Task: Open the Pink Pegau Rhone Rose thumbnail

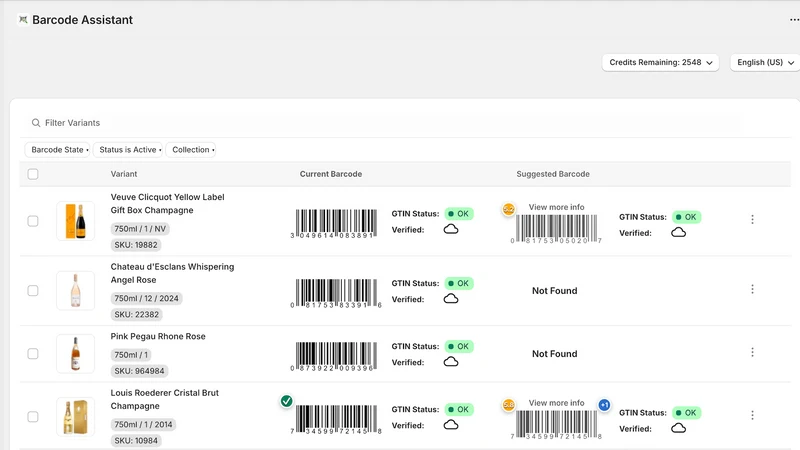Action: click(x=76, y=354)
